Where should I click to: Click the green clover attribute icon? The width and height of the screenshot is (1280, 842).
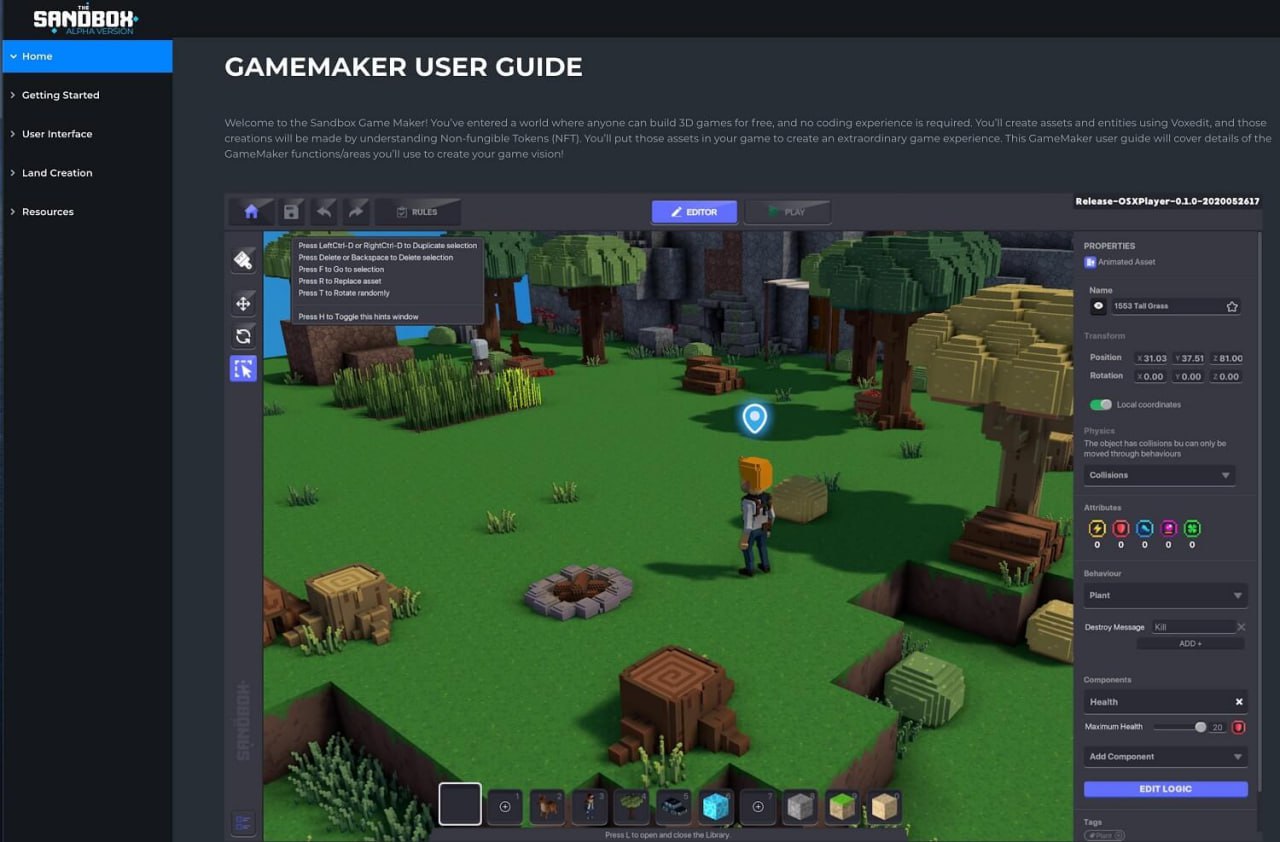(1192, 528)
